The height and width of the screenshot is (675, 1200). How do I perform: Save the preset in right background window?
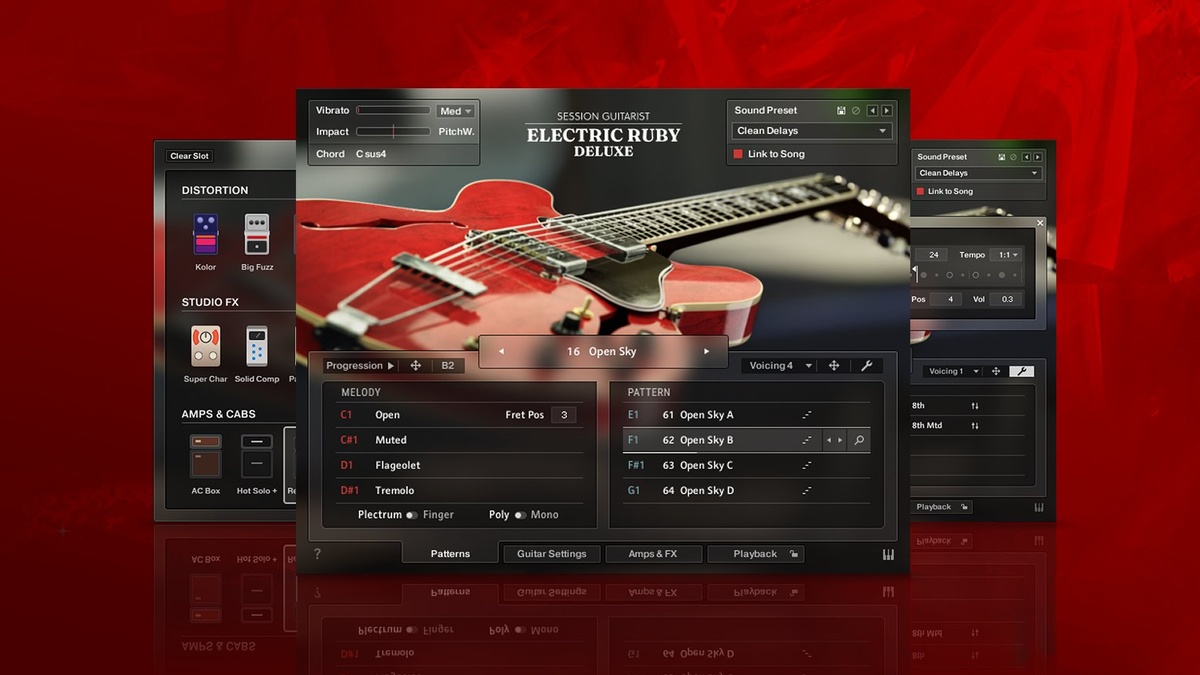point(1003,157)
